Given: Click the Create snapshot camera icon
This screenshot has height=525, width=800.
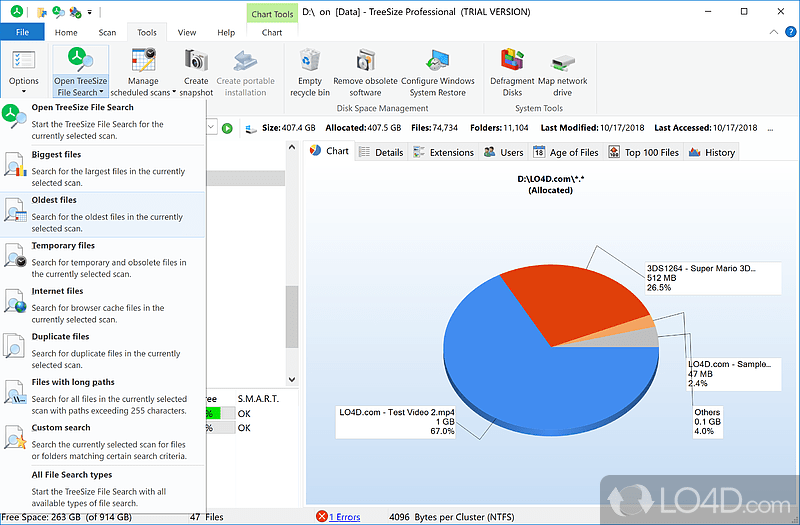Looking at the screenshot, I should 196,60.
